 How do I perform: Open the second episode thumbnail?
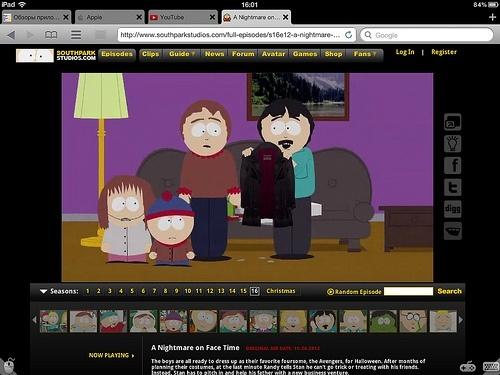tap(83, 321)
